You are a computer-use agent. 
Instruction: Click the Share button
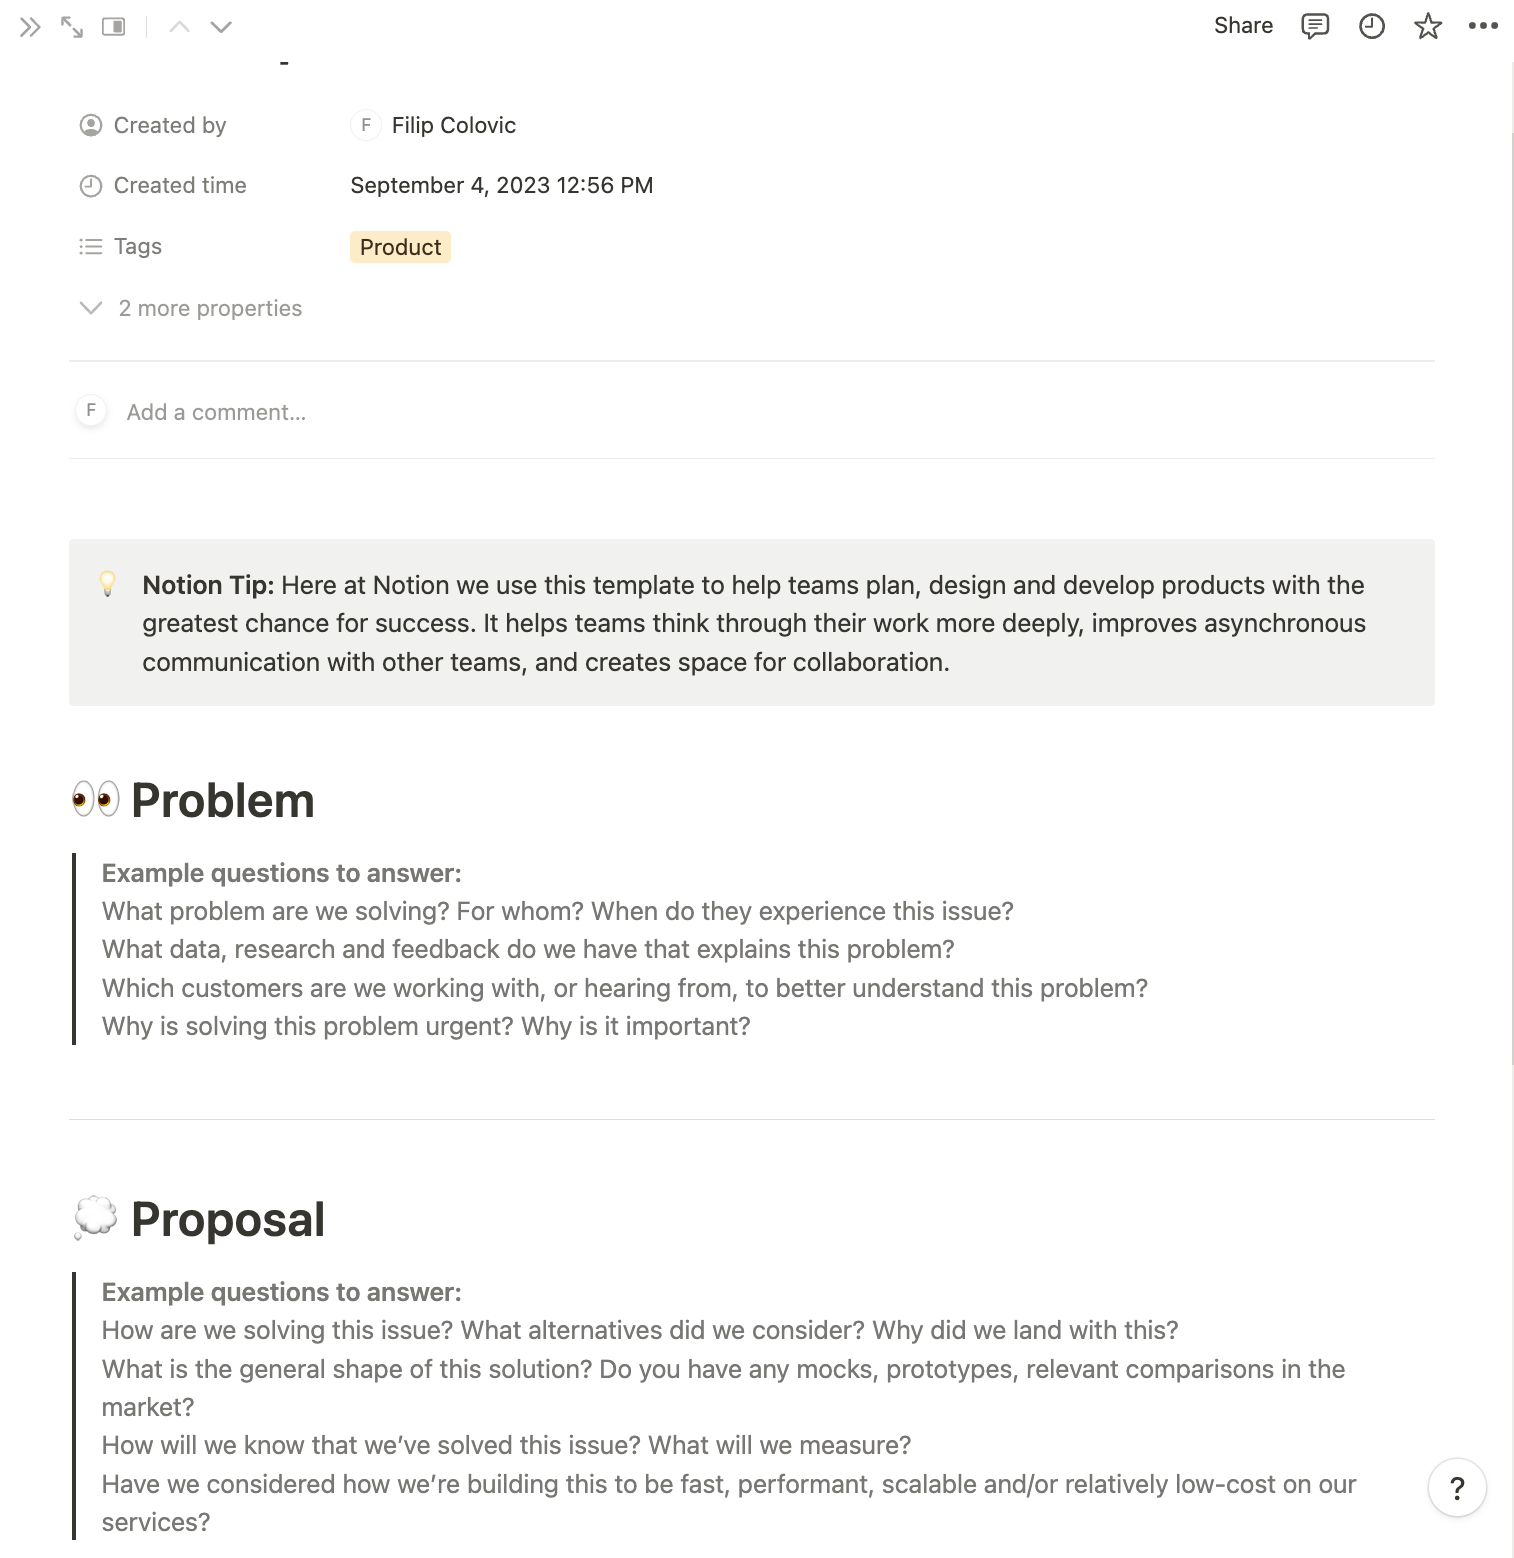(1243, 26)
